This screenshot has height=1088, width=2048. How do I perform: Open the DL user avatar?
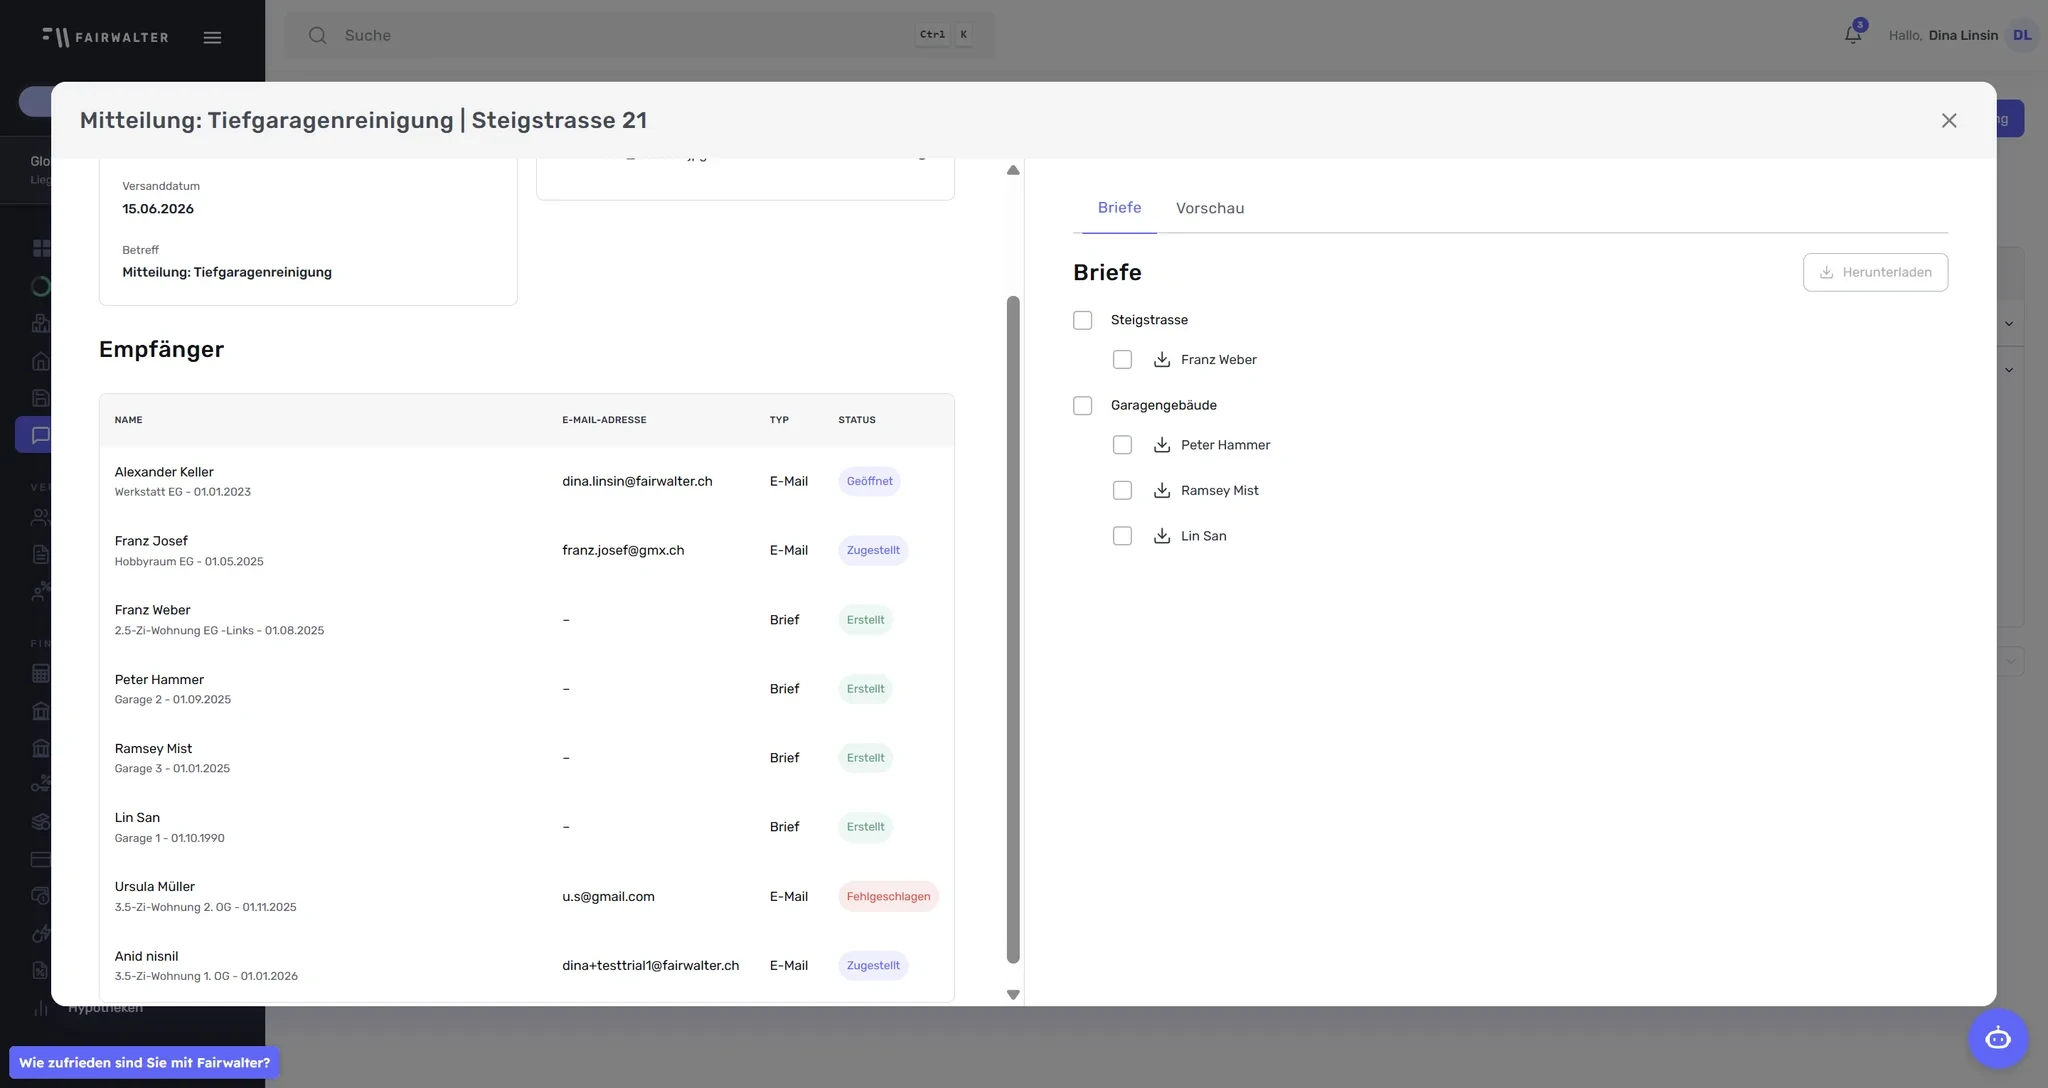point(2022,35)
